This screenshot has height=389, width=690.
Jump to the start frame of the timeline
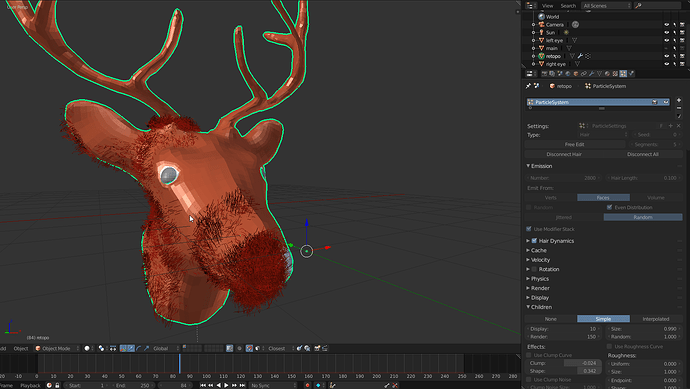coord(203,385)
